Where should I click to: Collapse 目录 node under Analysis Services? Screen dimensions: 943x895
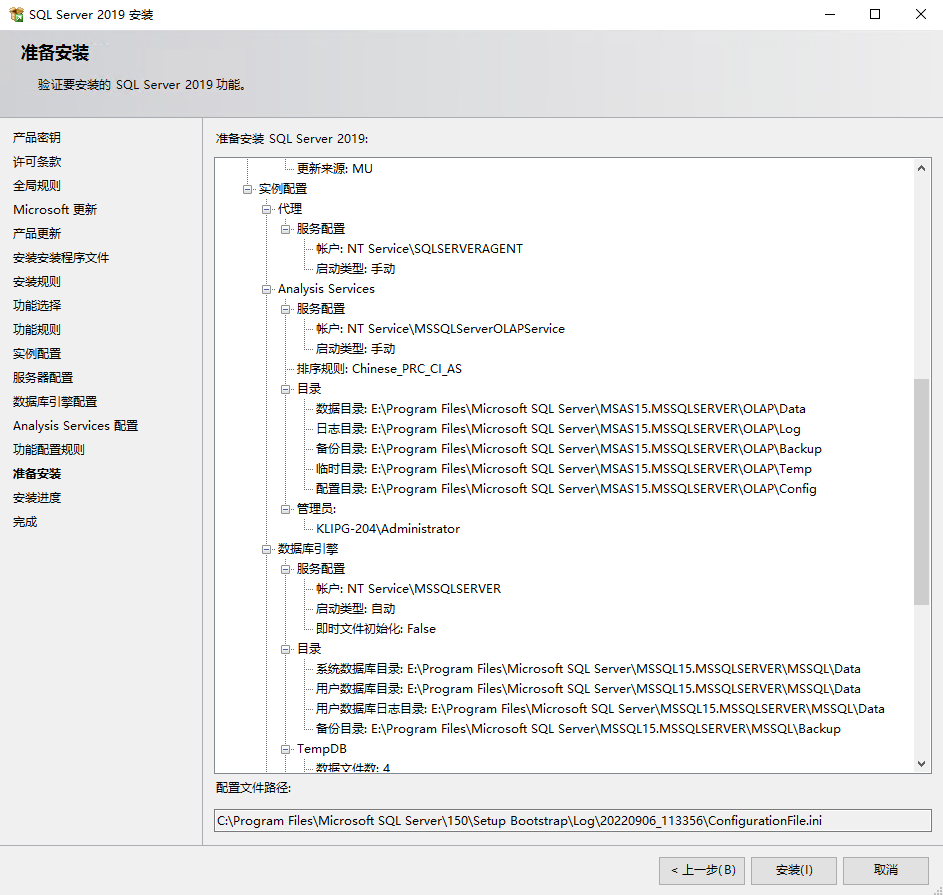point(286,389)
